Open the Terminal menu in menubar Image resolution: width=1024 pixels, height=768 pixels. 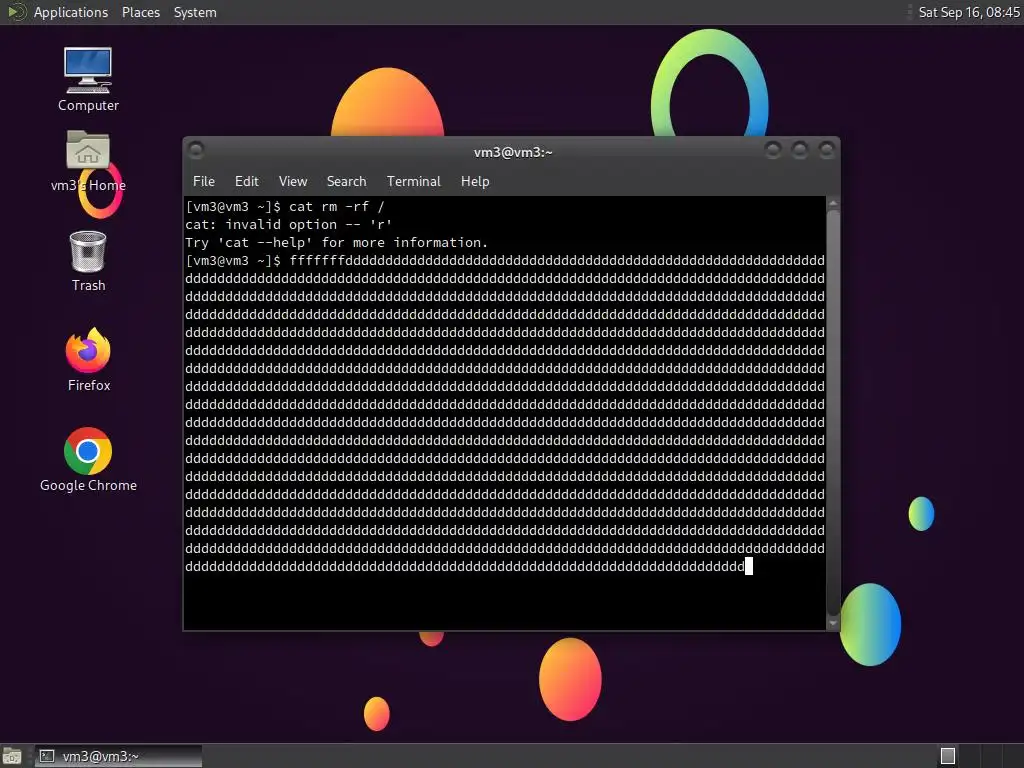pyautogui.click(x=413, y=182)
